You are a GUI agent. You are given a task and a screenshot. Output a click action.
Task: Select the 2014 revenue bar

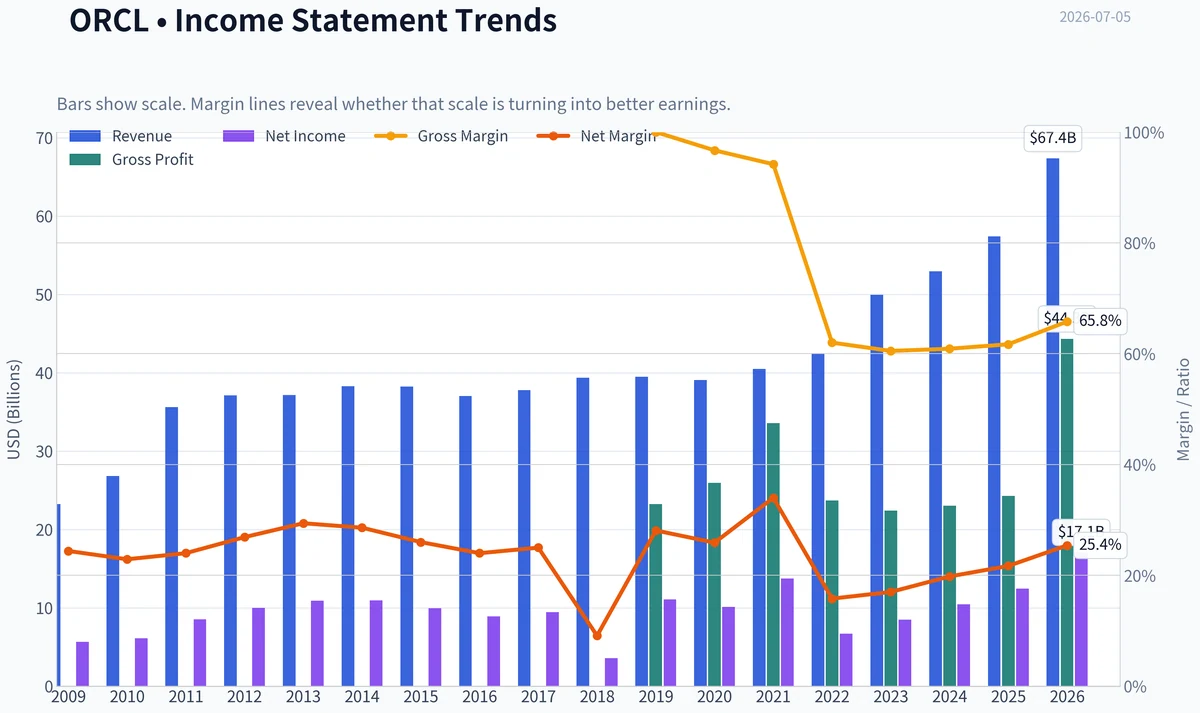(347, 536)
